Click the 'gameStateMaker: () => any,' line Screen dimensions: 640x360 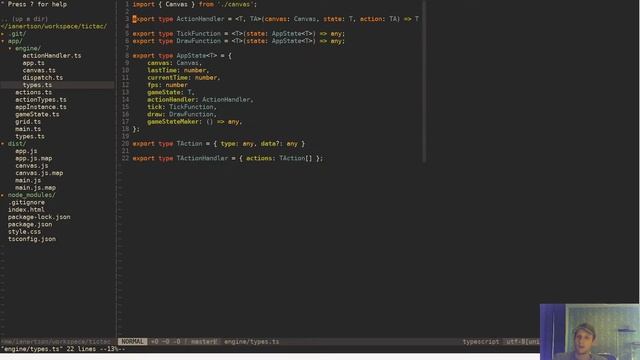point(195,122)
